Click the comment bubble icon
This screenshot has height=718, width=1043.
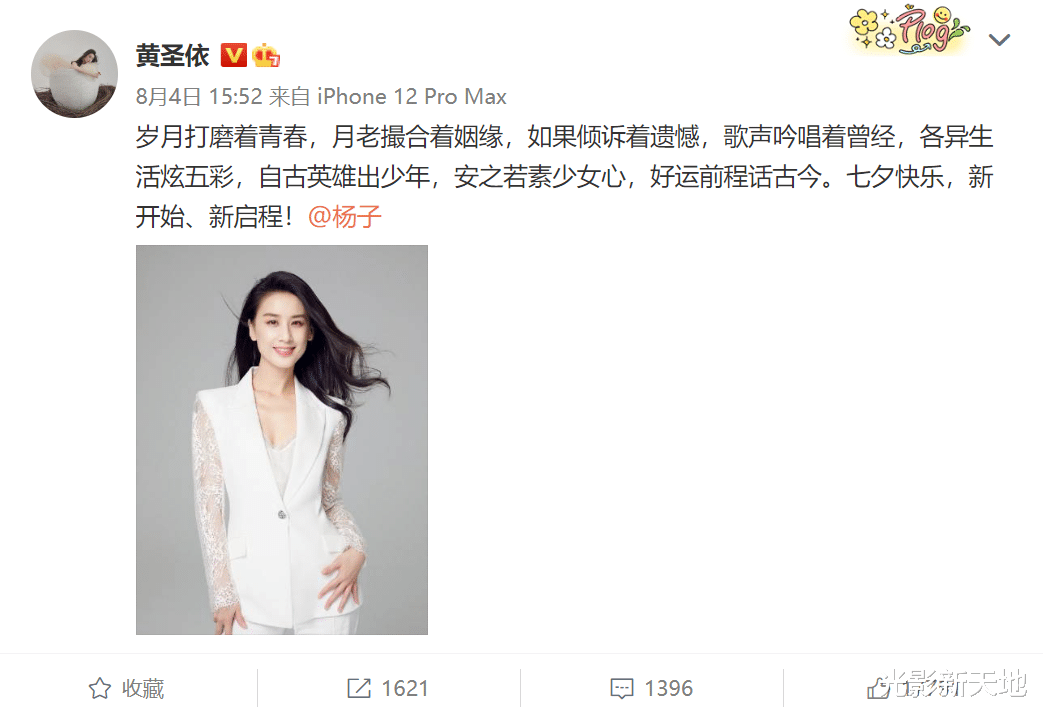click(622, 688)
